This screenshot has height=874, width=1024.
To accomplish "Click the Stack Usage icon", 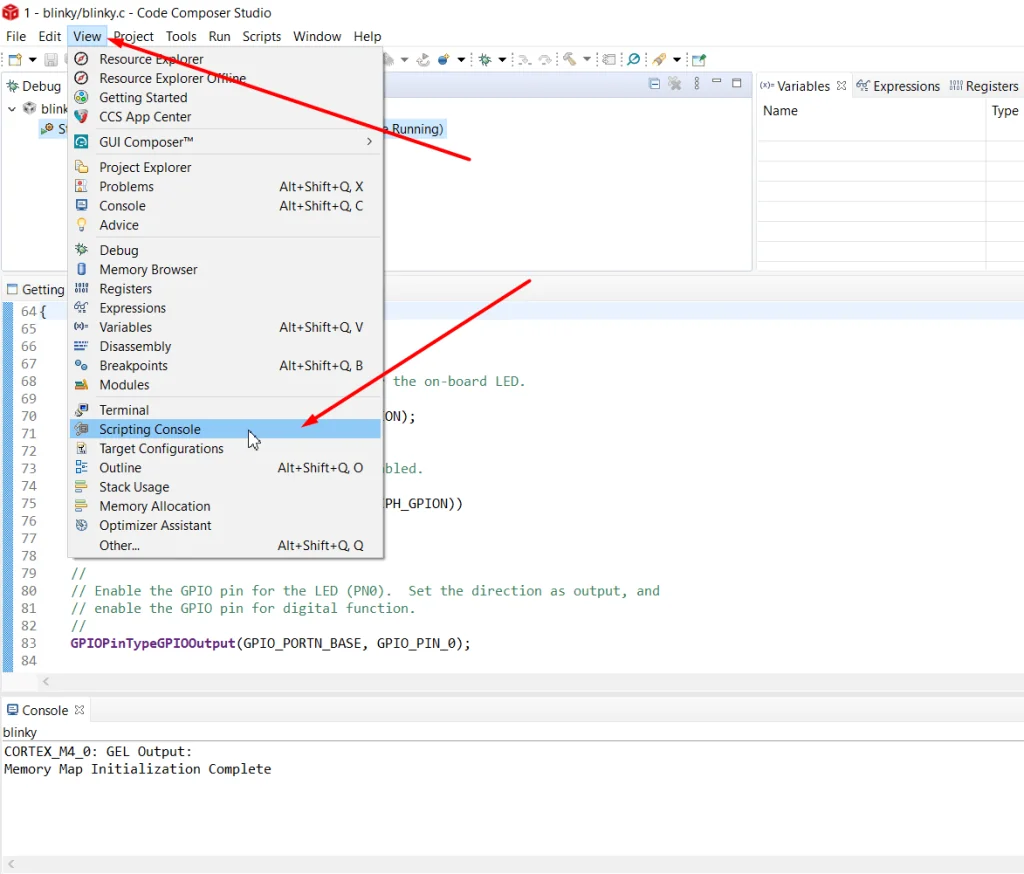I will (81, 487).
